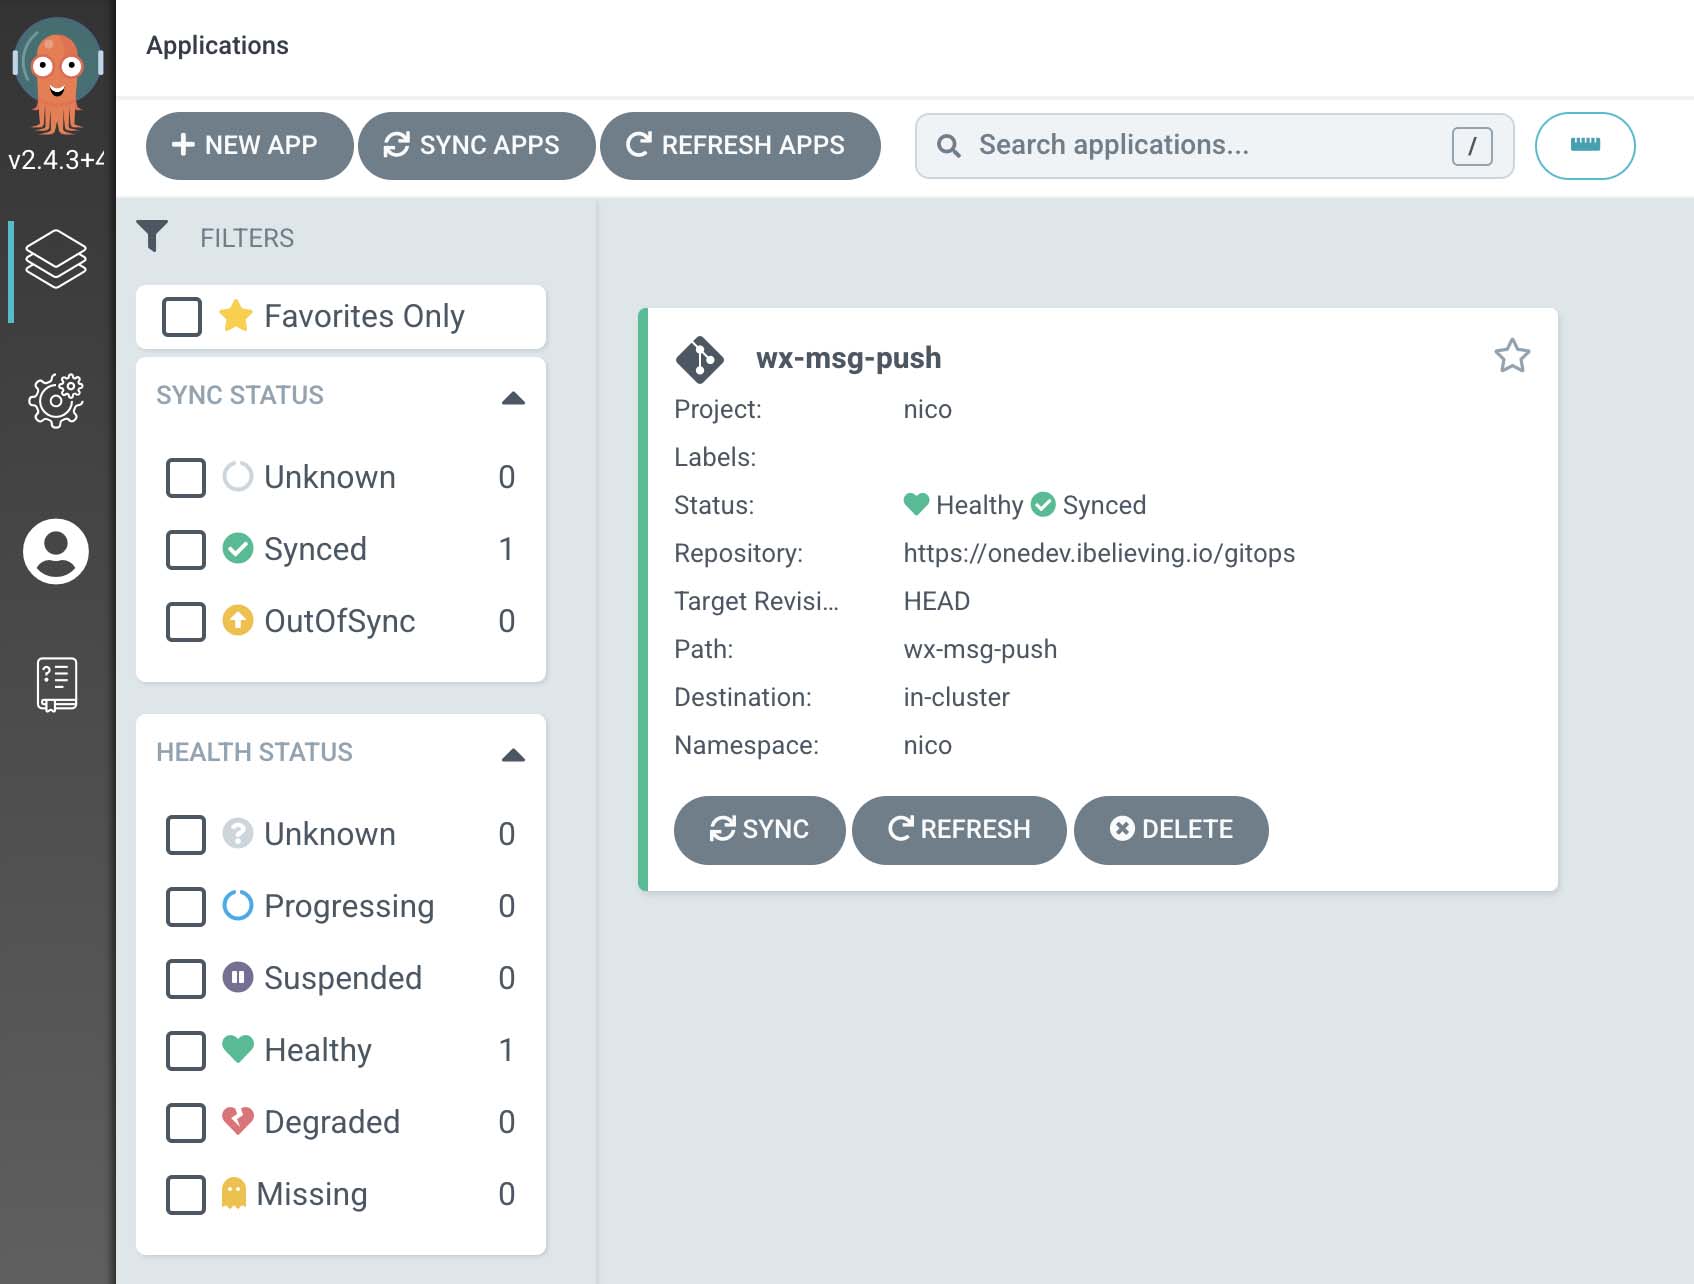The height and width of the screenshot is (1284, 1694).
Task: Click the Project value nico
Action: (927, 409)
